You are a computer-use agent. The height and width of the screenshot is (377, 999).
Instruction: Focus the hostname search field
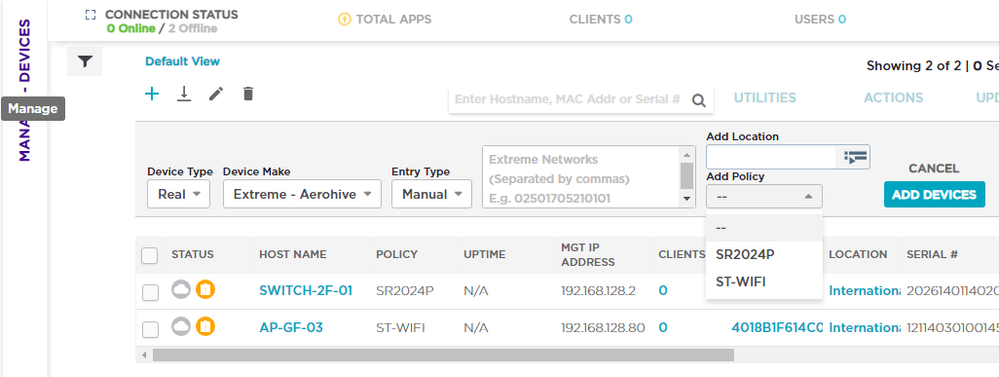pyautogui.click(x=568, y=100)
